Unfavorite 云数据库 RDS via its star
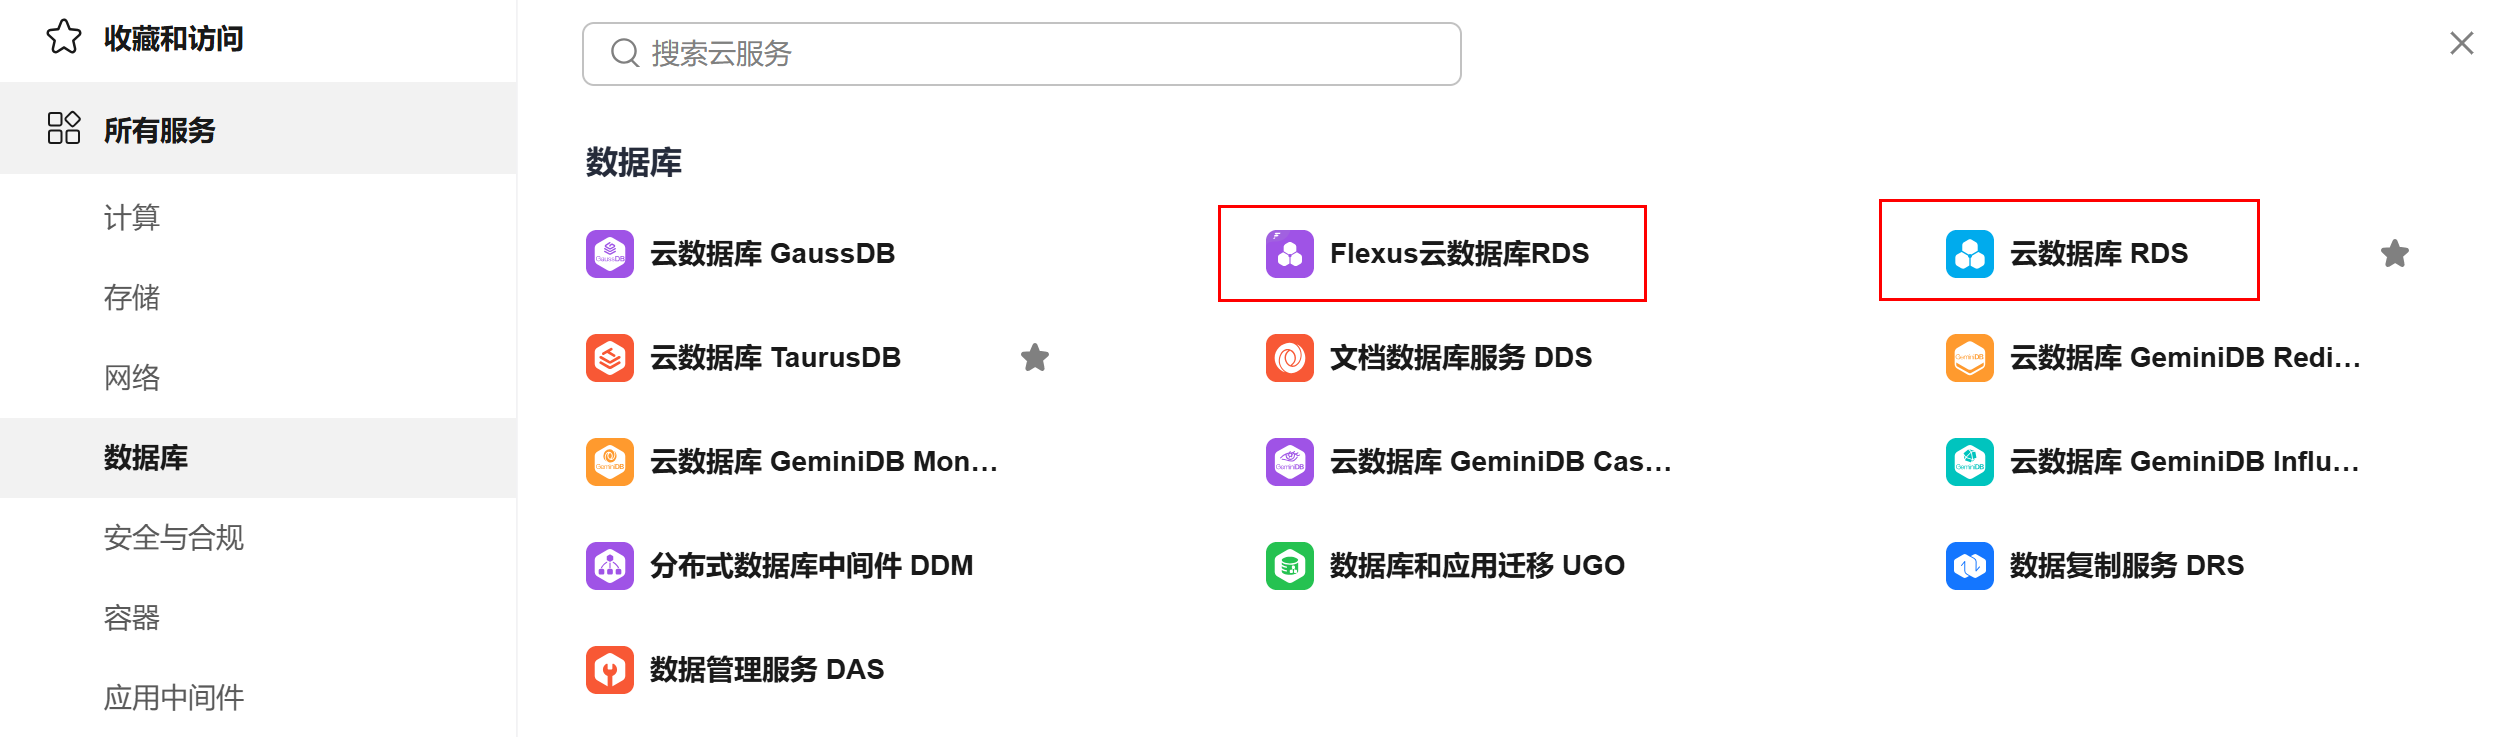This screenshot has width=2506, height=737. point(2394,254)
